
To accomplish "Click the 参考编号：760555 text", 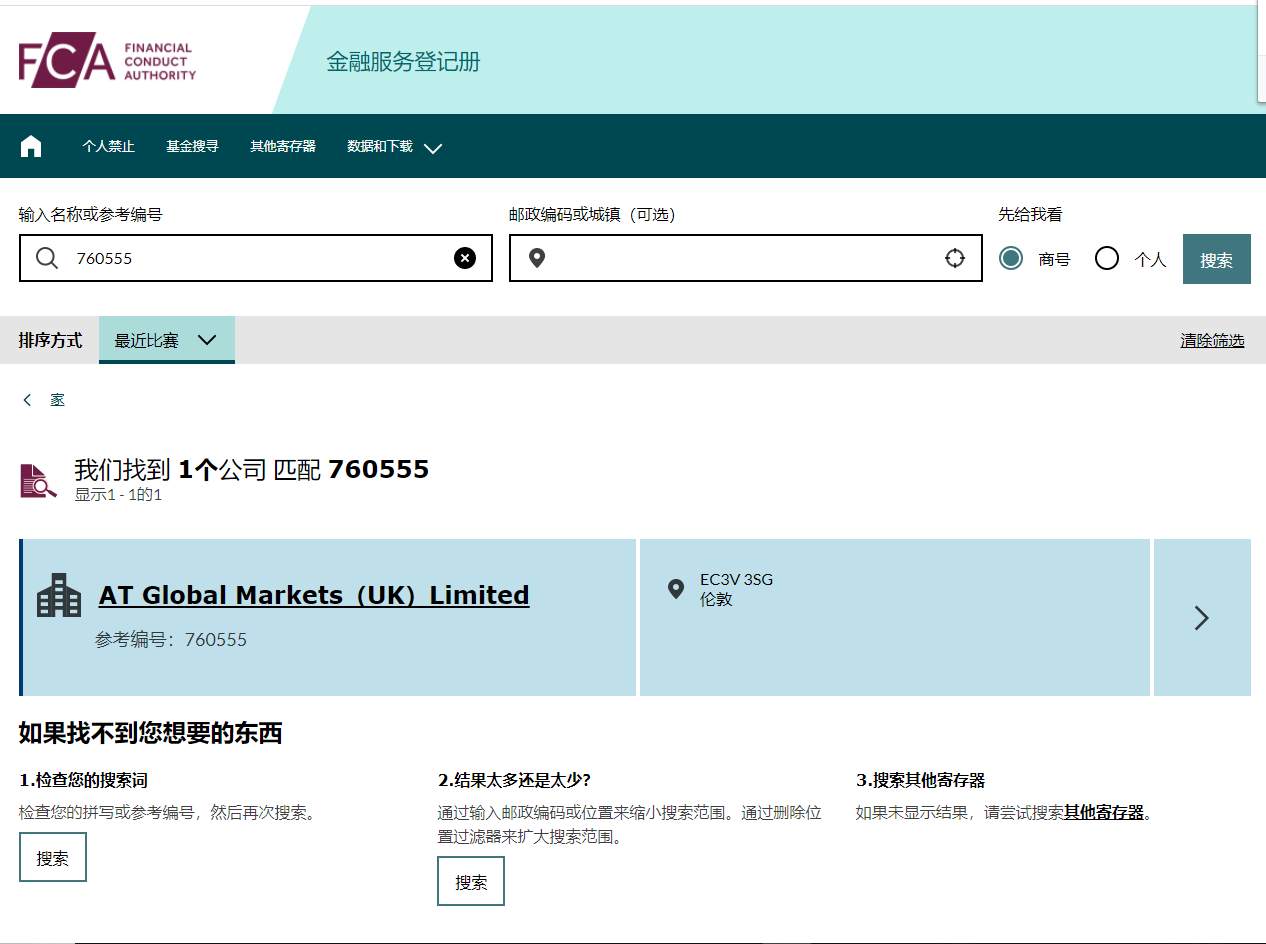I will pyautogui.click(x=171, y=640).
